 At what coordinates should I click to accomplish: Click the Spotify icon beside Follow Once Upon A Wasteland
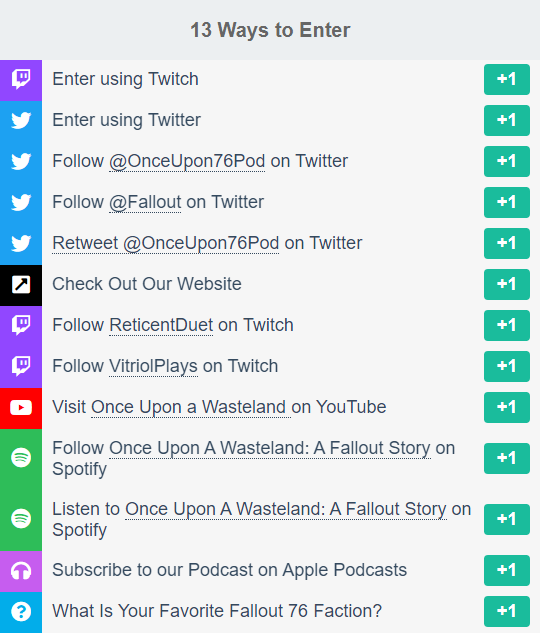pyautogui.click(x=21, y=458)
